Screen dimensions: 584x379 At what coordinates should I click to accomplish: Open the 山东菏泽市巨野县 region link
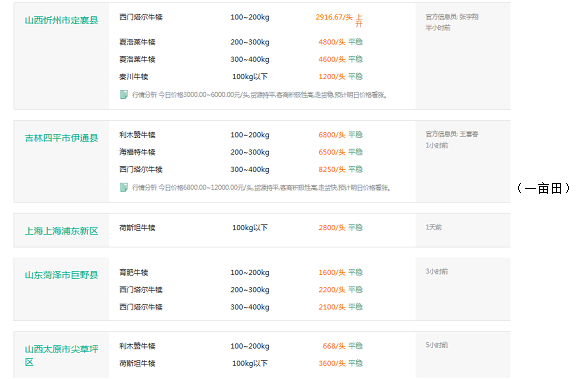coord(61,275)
